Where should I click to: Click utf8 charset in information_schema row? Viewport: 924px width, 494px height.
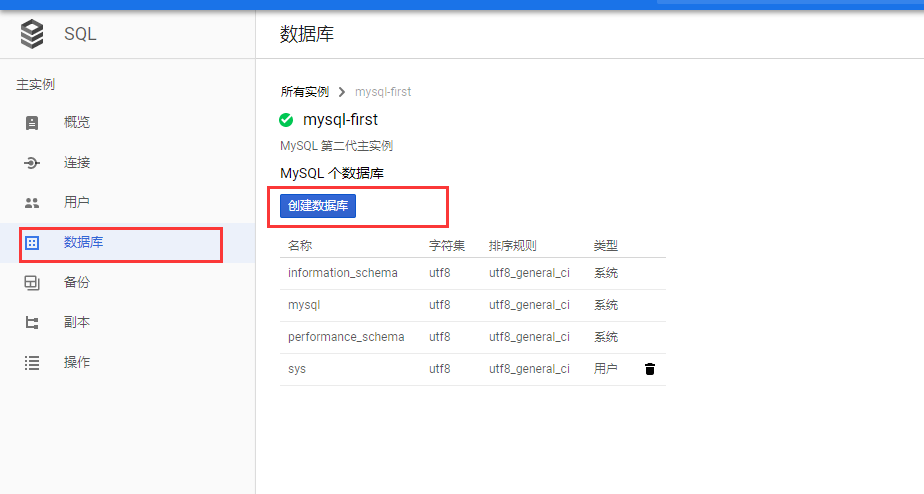[x=440, y=273]
